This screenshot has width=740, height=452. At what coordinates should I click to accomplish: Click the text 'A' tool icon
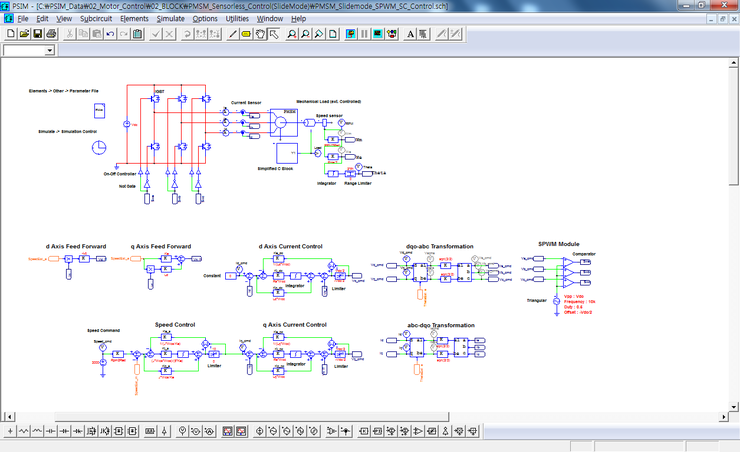pyautogui.click(x=409, y=34)
